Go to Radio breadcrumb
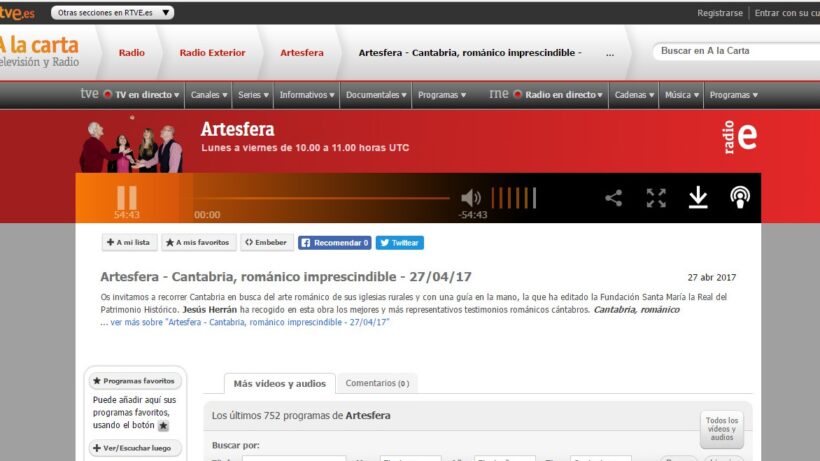The image size is (820, 461). (x=132, y=53)
